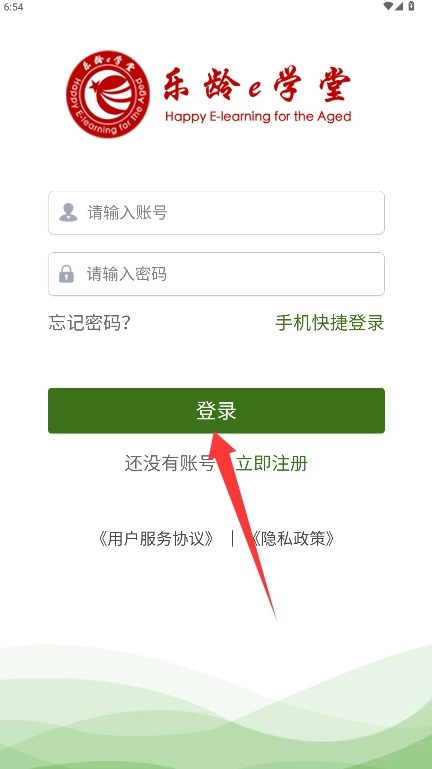Switch to 手机快捷登录 phone quick login
Screen dimensions: 432x769
coord(330,323)
